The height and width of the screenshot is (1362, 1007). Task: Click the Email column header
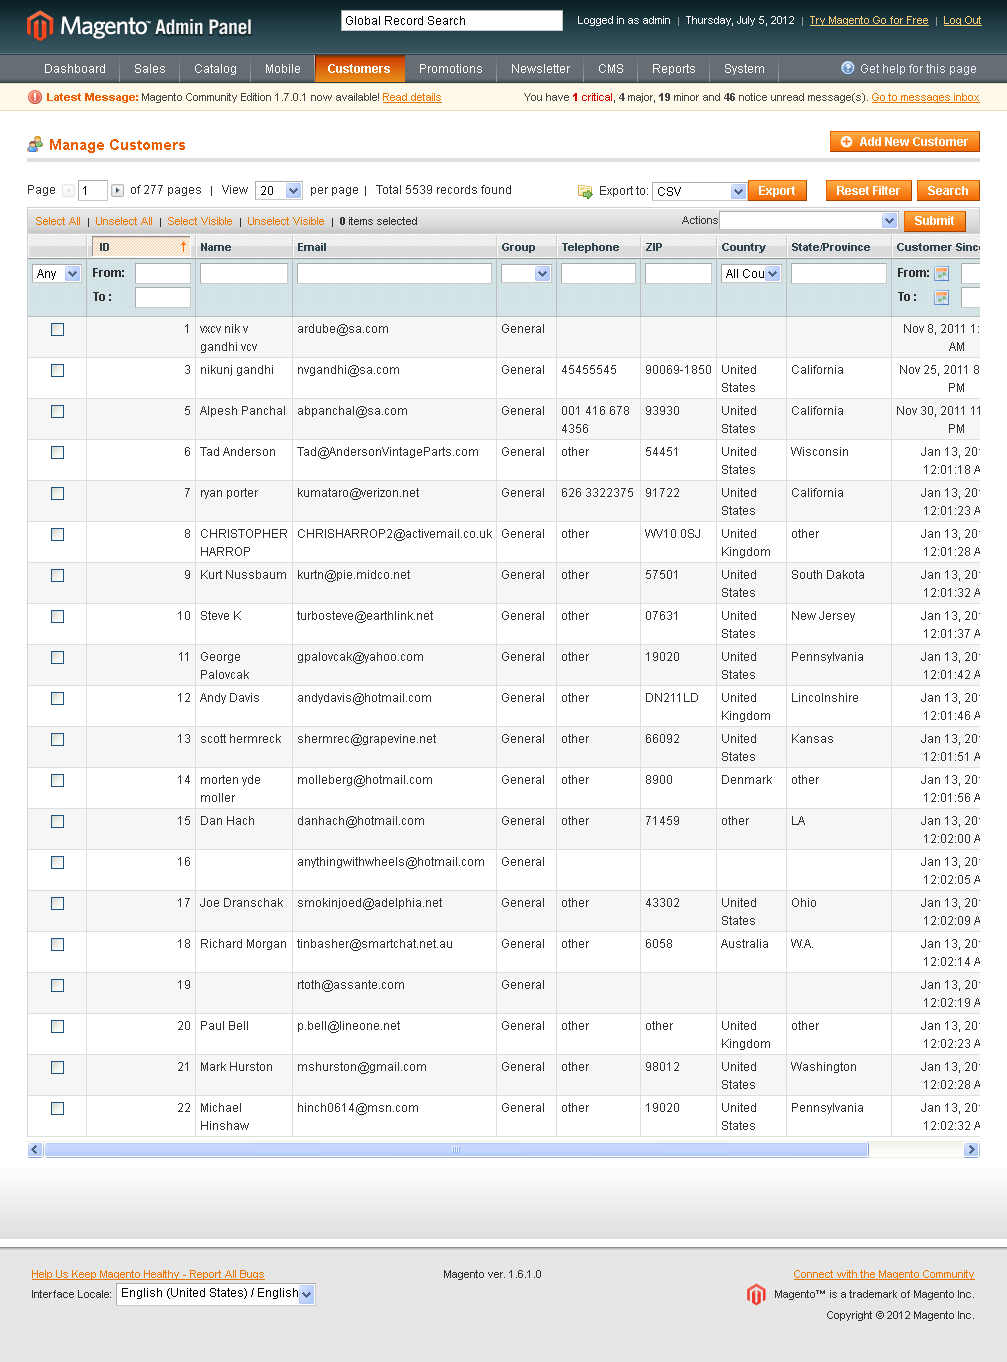(x=395, y=247)
